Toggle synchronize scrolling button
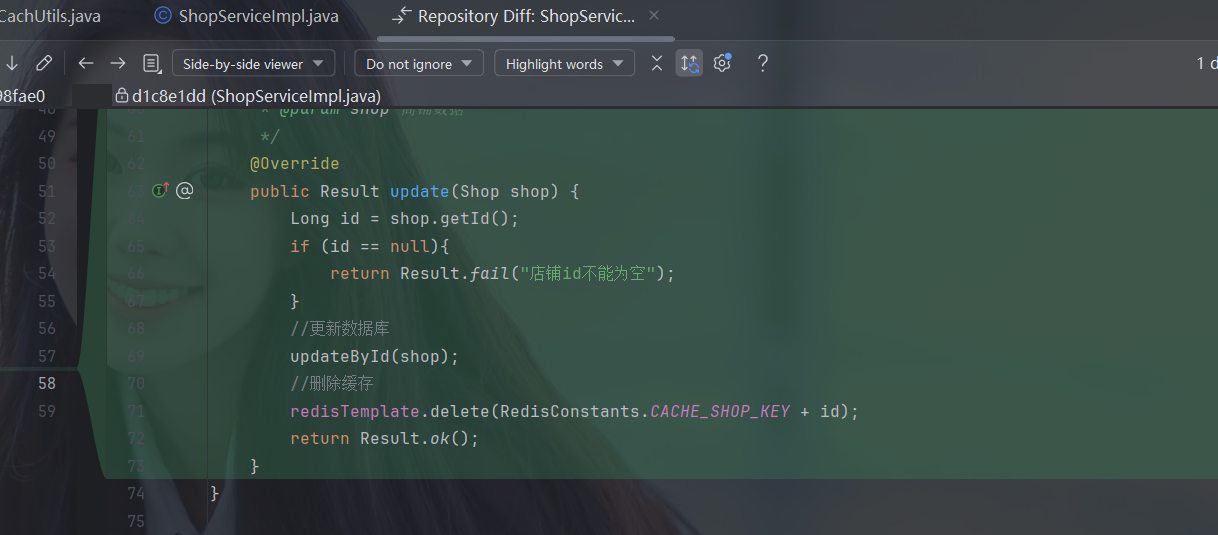 pos(689,63)
